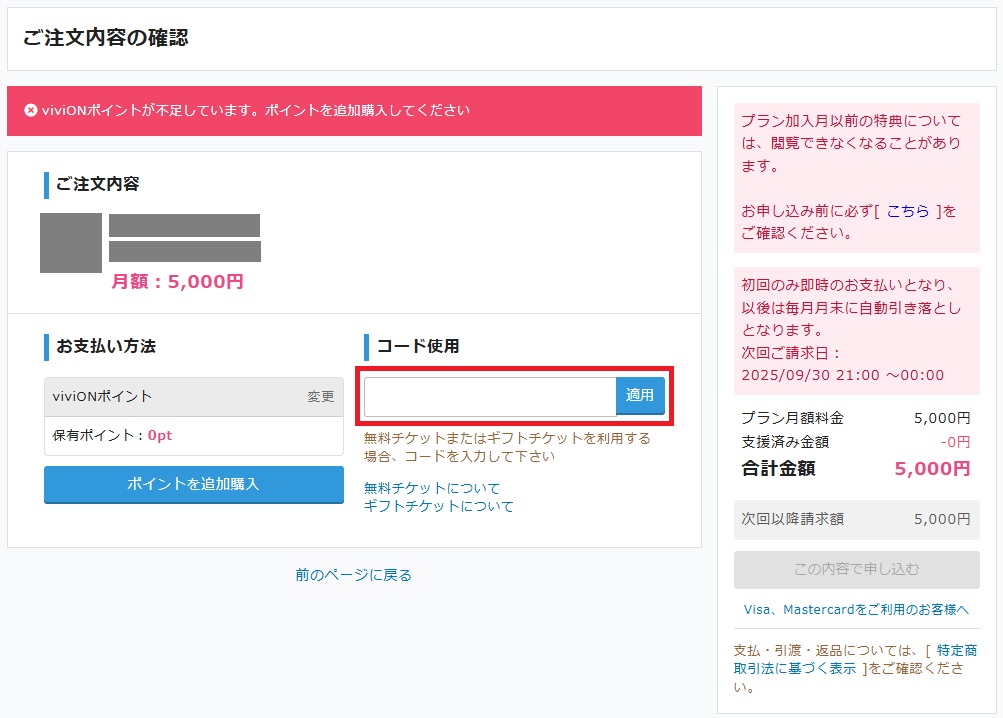Select the viviONポイント payment method label
Screen dimensions: 1003x718
click(x=103, y=397)
